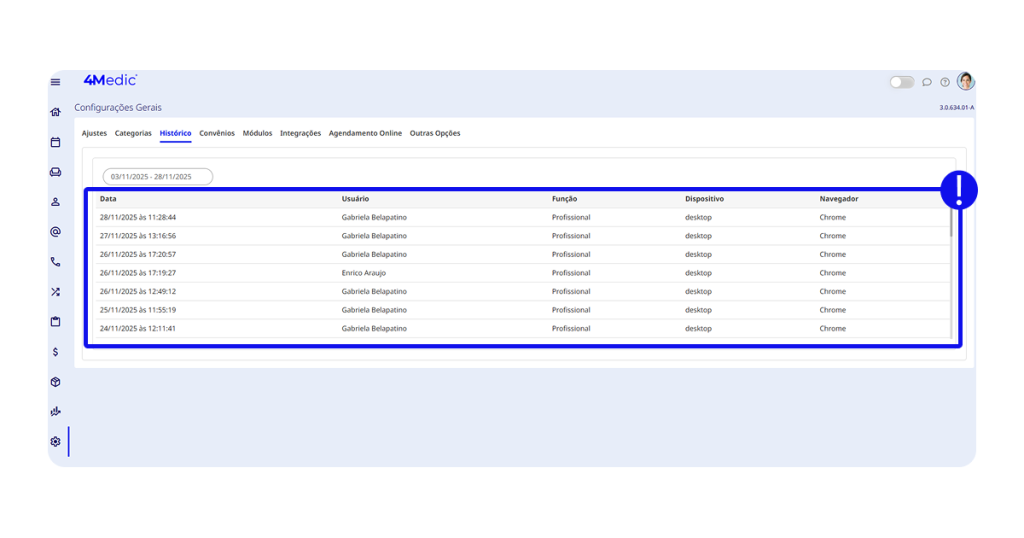This screenshot has width=1024, height=538.
Task: Open the box package sidebar icon
Action: click(x=55, y=382)
